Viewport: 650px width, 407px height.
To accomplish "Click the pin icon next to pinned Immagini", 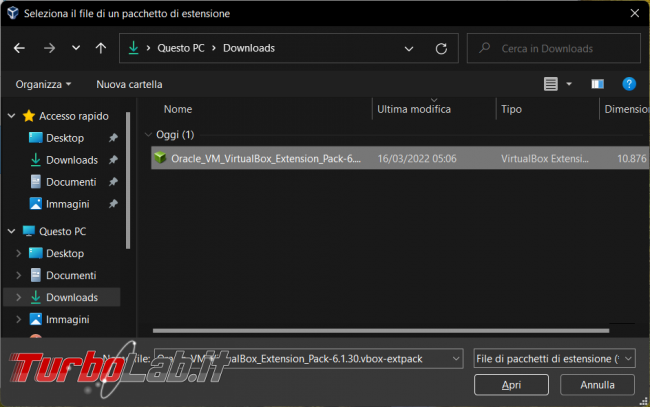I will coord(113,204).
